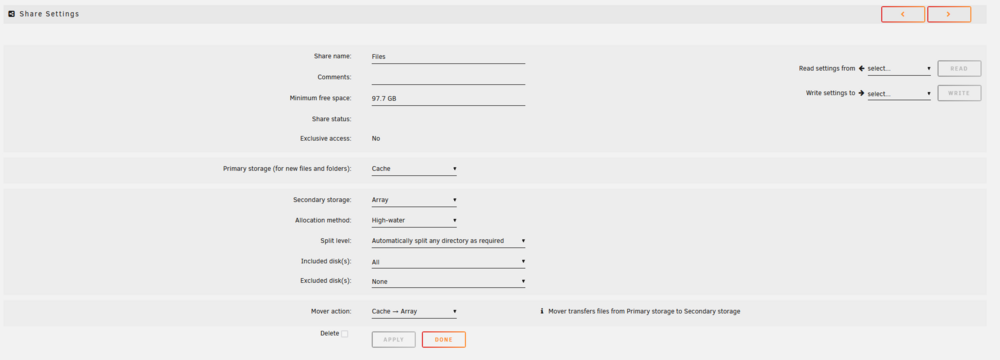Open the Secondary storage dropdown showing Array
The height and width of the screenshot is (360, 1000).
[414, 200]
